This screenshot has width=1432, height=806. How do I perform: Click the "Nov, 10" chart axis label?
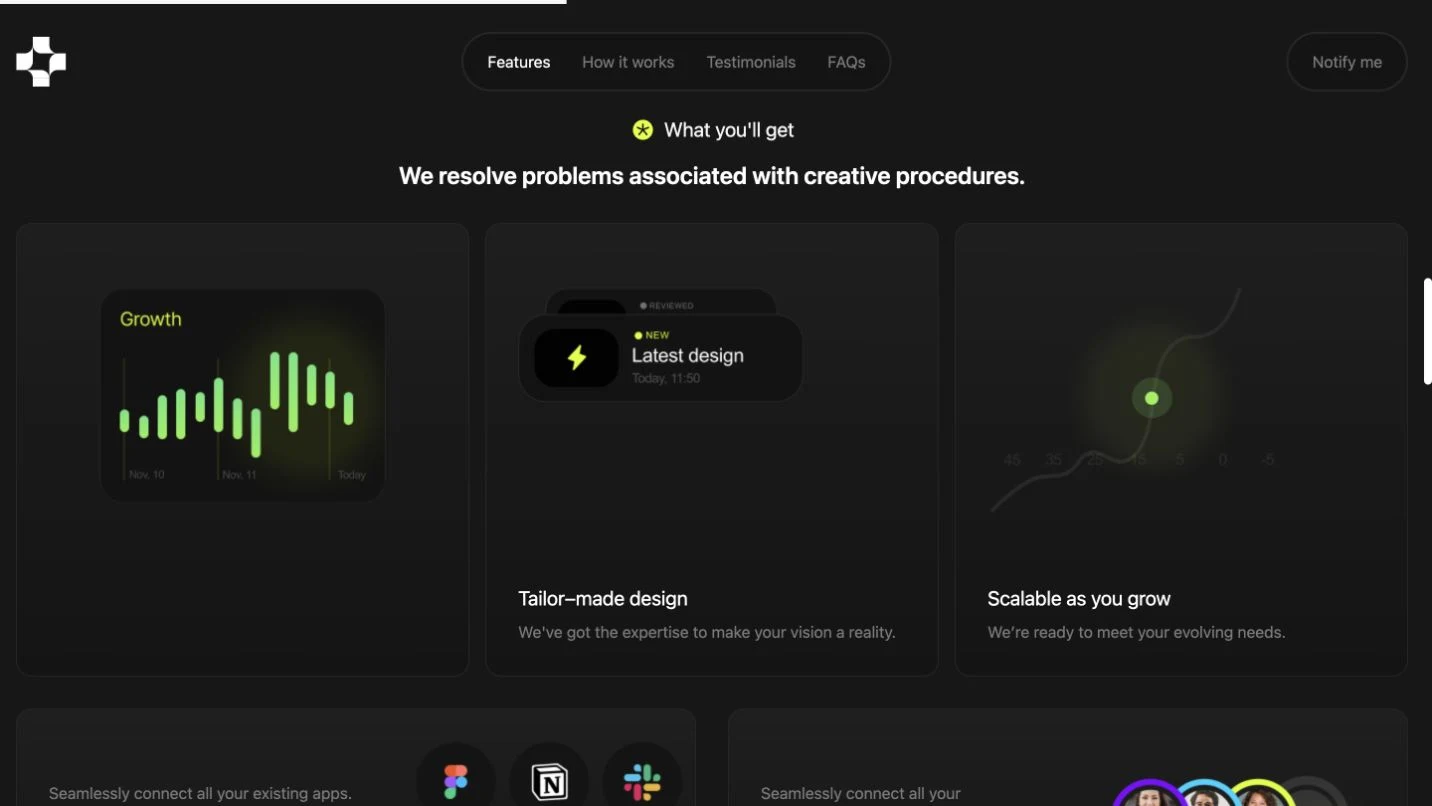147,475
